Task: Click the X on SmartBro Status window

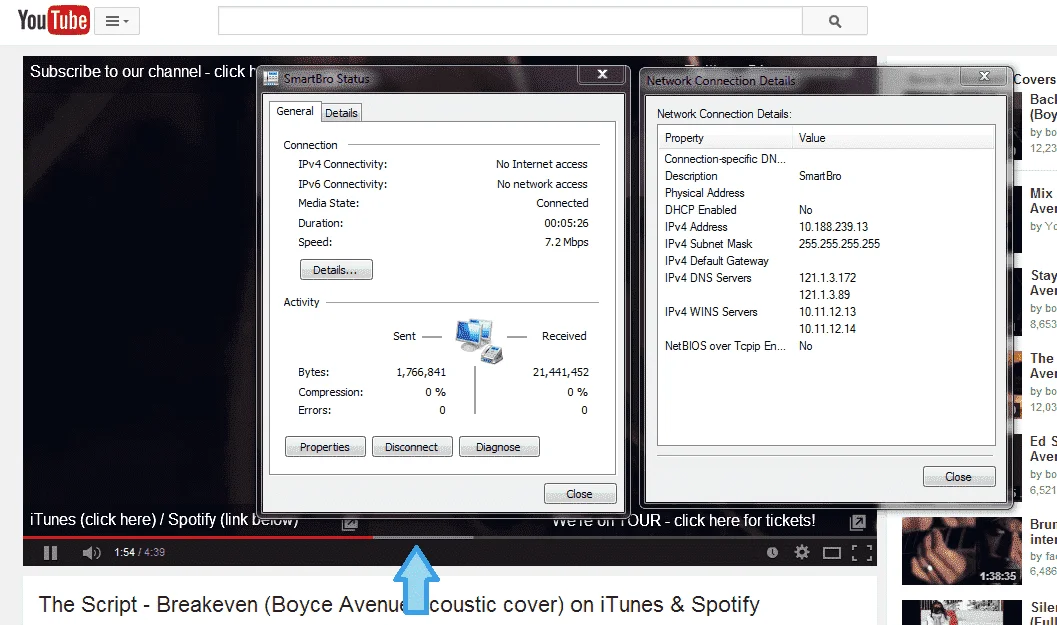Action: pyautogui.click(x=603, y=74)
